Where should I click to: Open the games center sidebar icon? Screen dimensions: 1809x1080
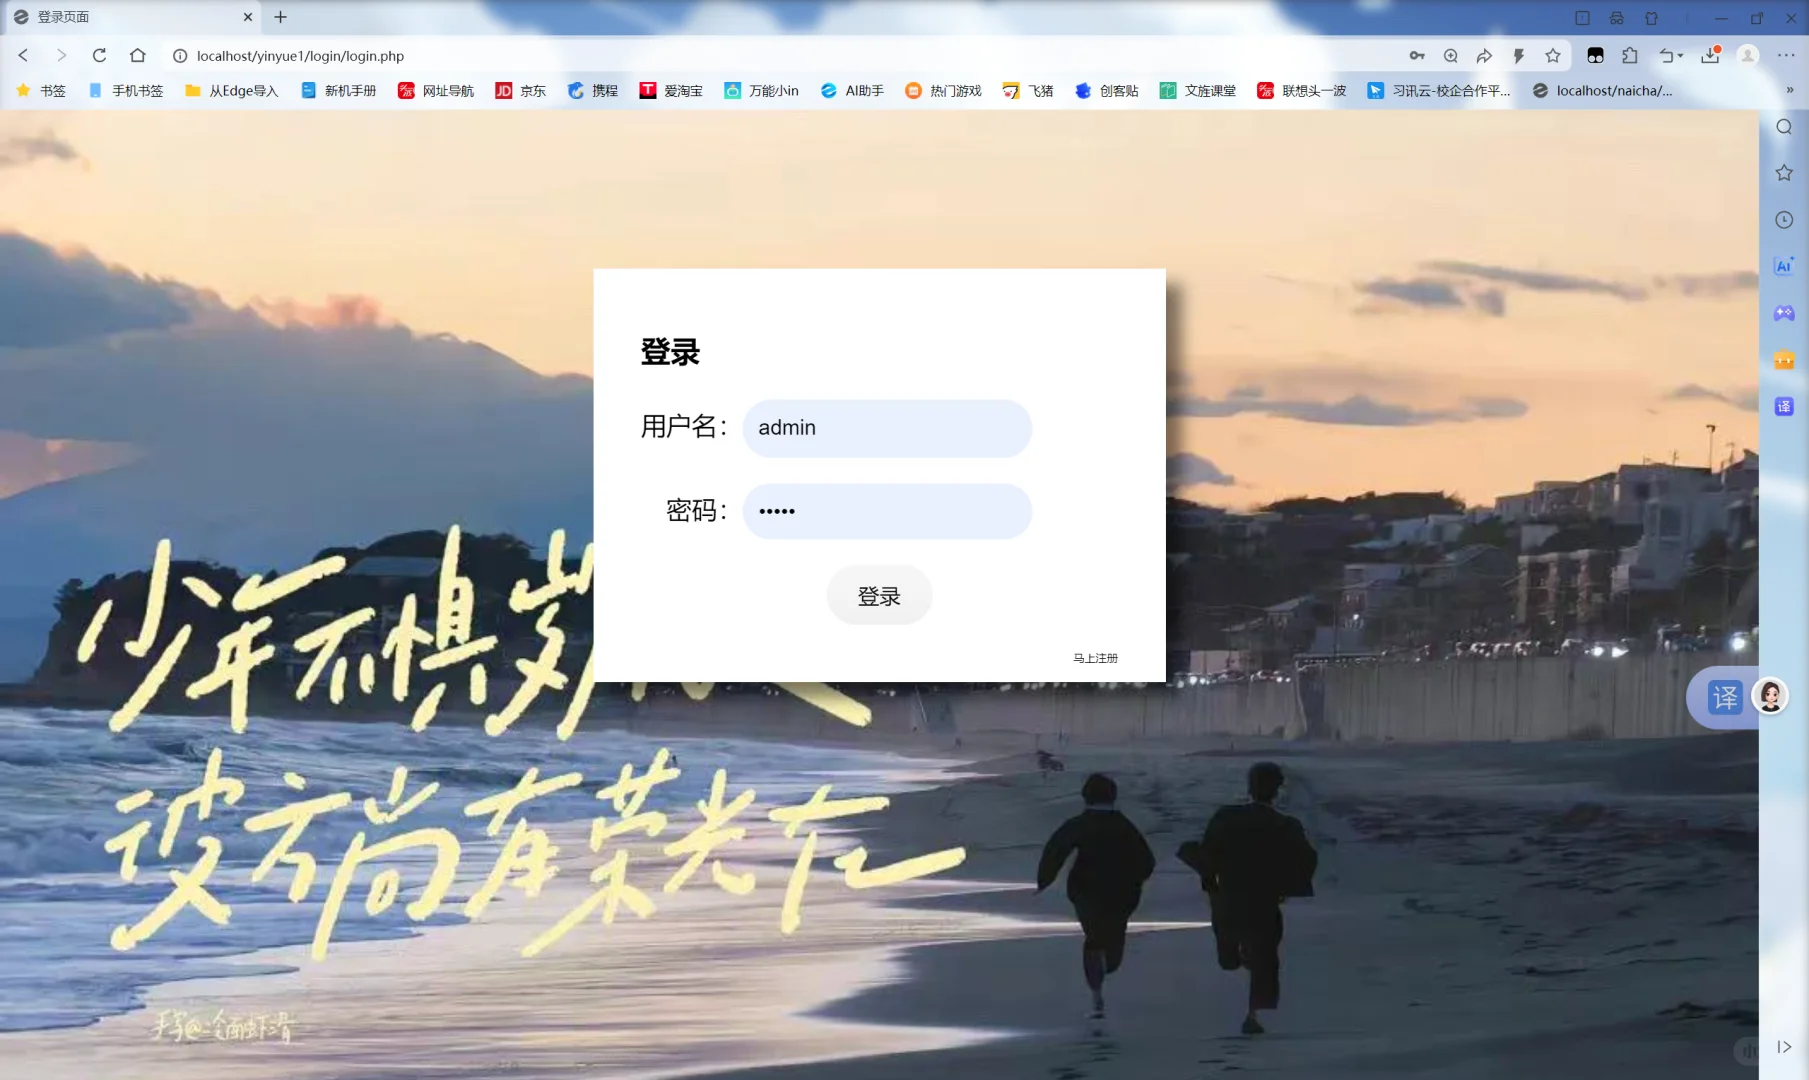[x=1784, y=312]
